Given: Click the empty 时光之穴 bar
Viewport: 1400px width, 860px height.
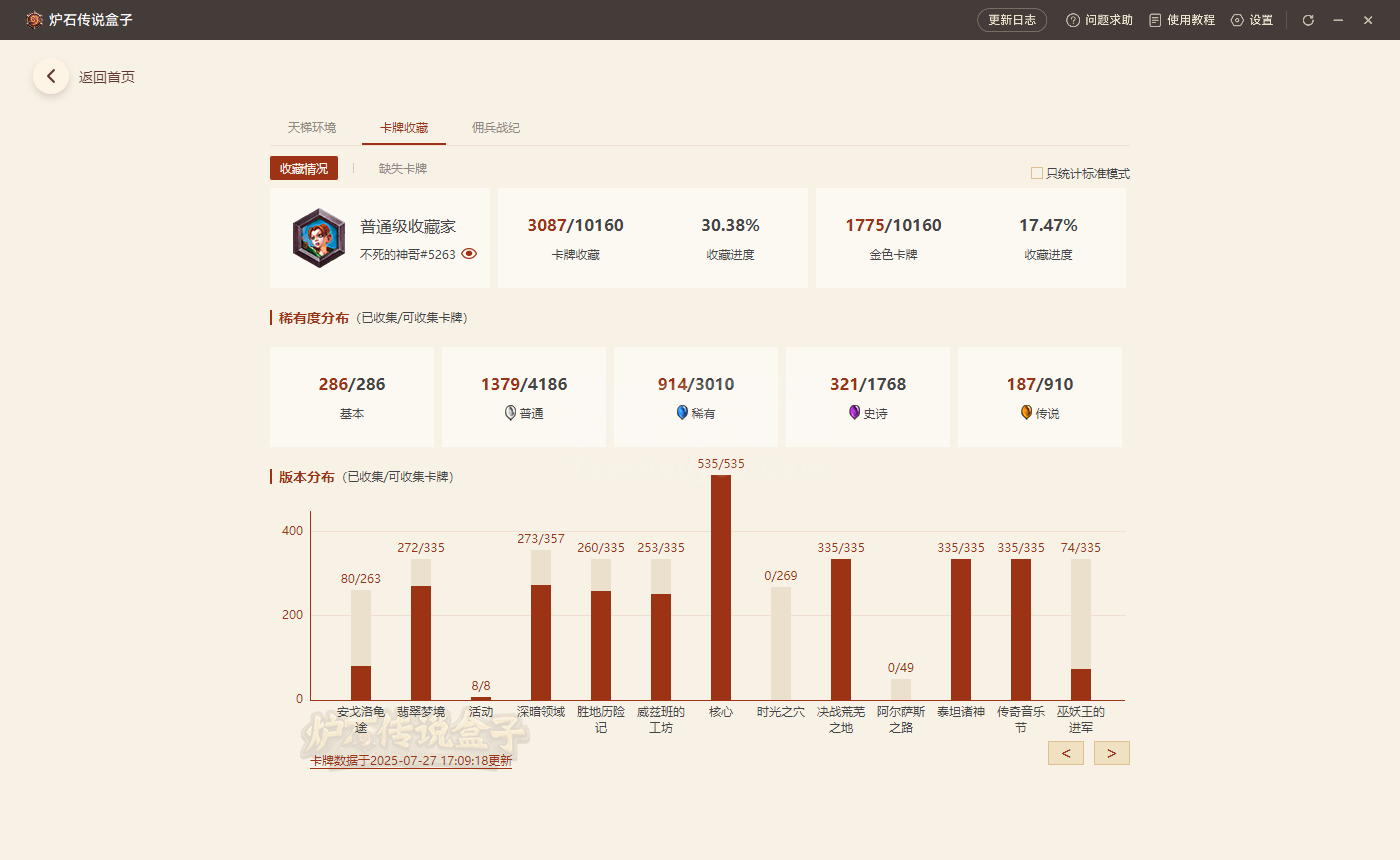Looking at the screenshot, I should tap(781, 643).
